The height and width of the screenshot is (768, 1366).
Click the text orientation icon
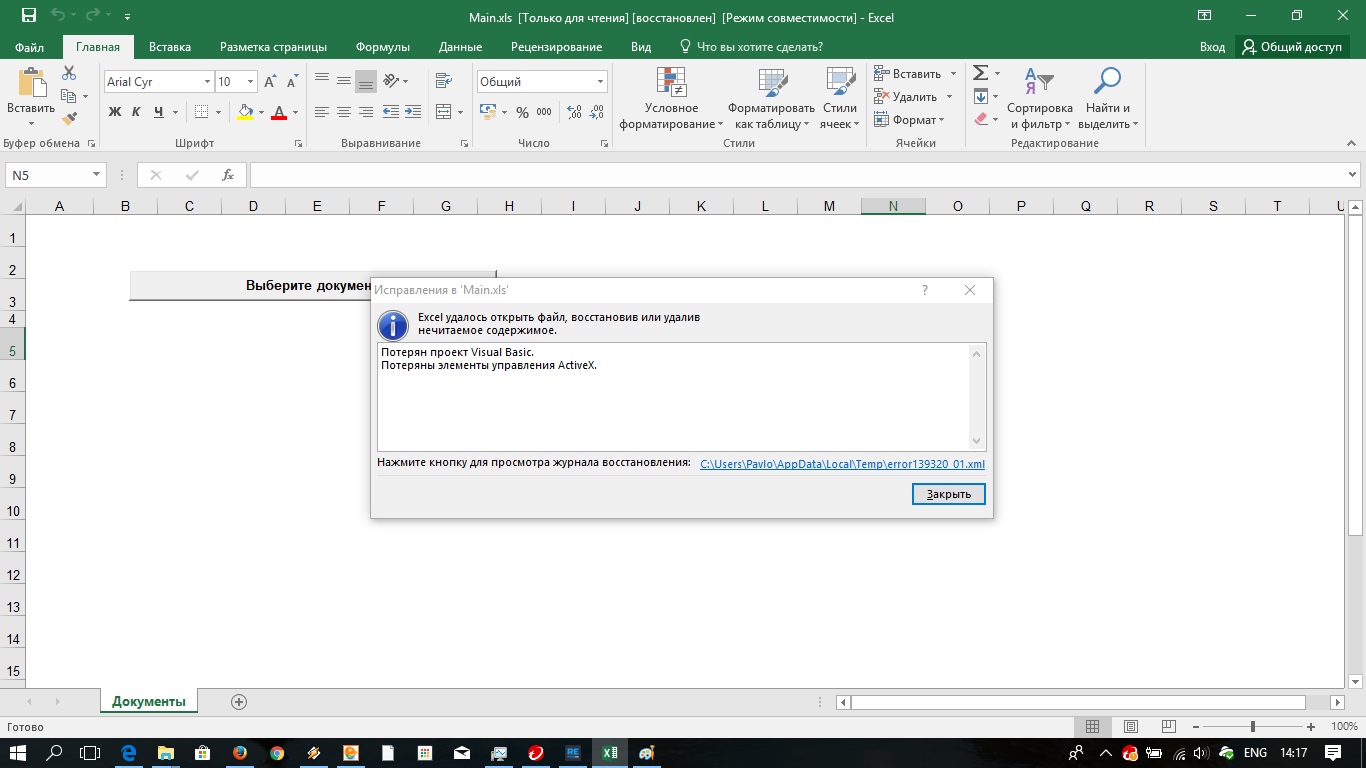392,81
